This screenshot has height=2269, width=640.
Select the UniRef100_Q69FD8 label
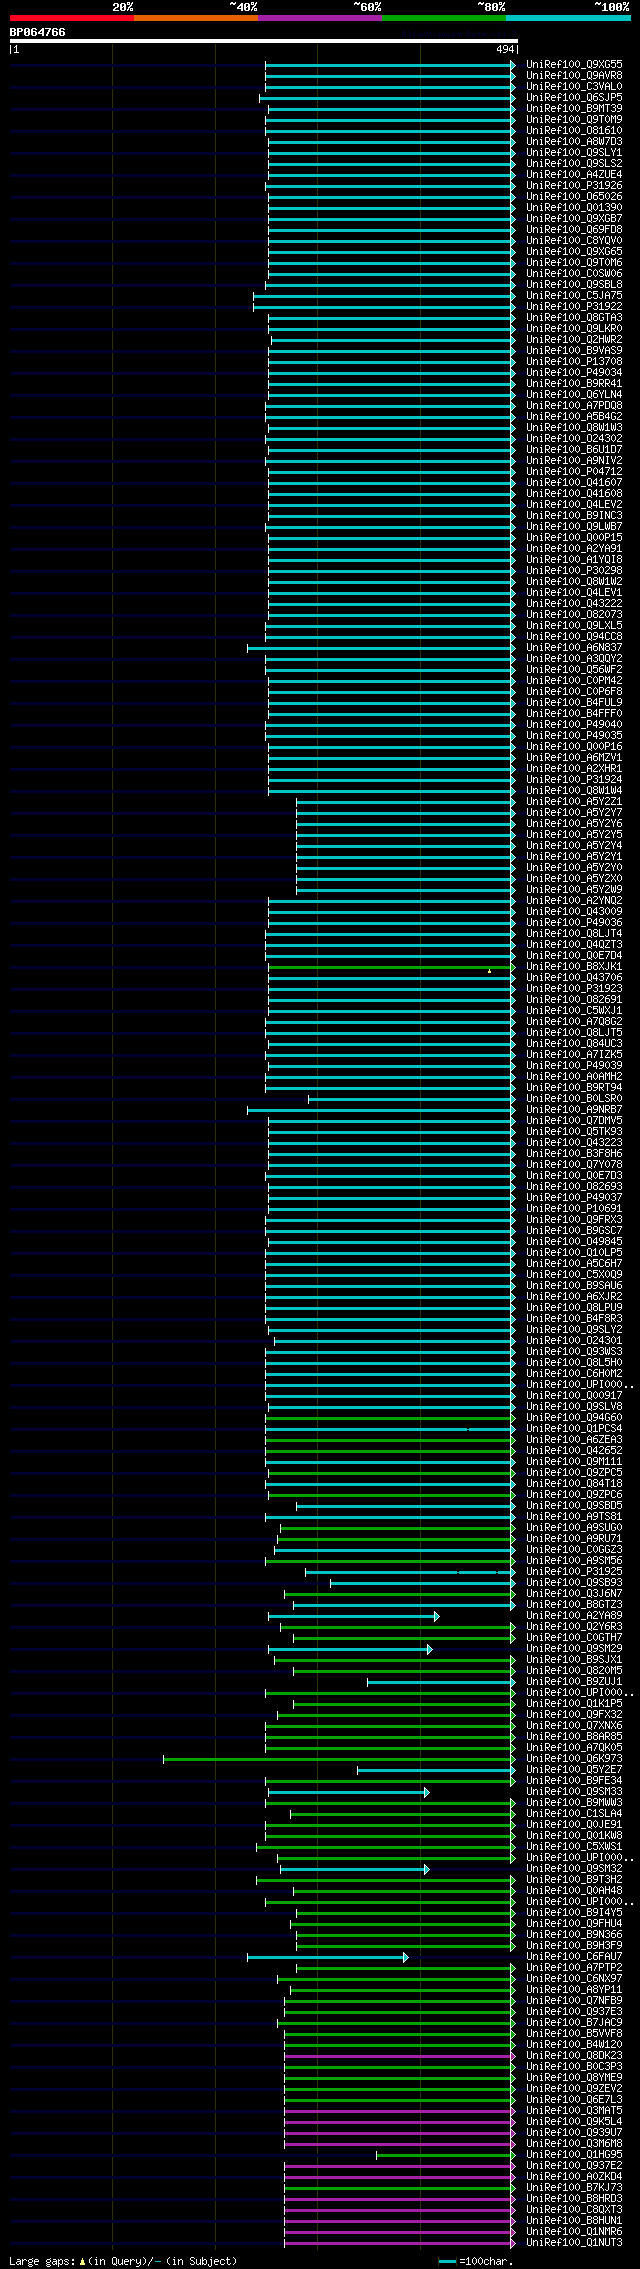[x=574, y=229]
